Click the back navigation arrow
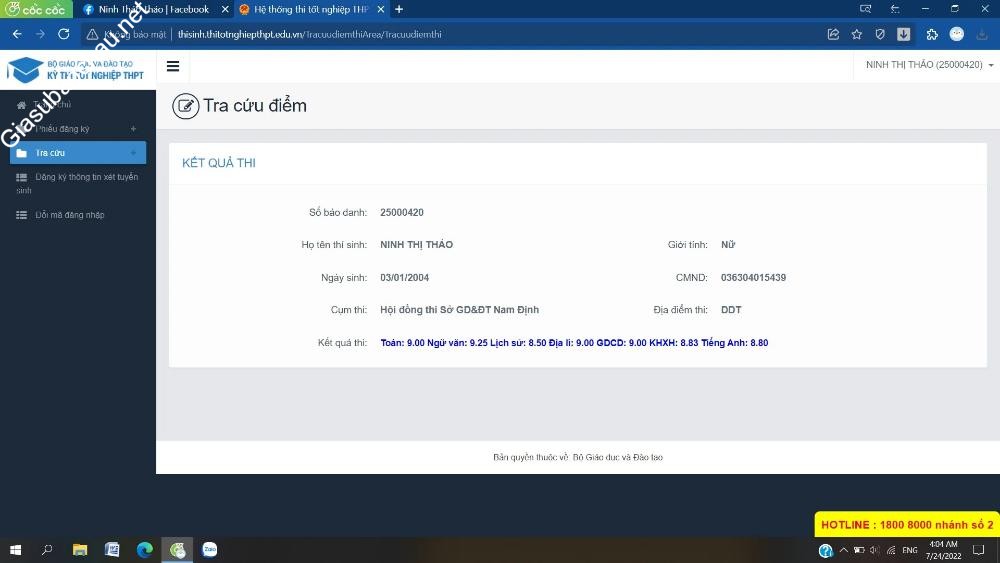The width and height of the screenshot is (1000, 563). [17, 34]
